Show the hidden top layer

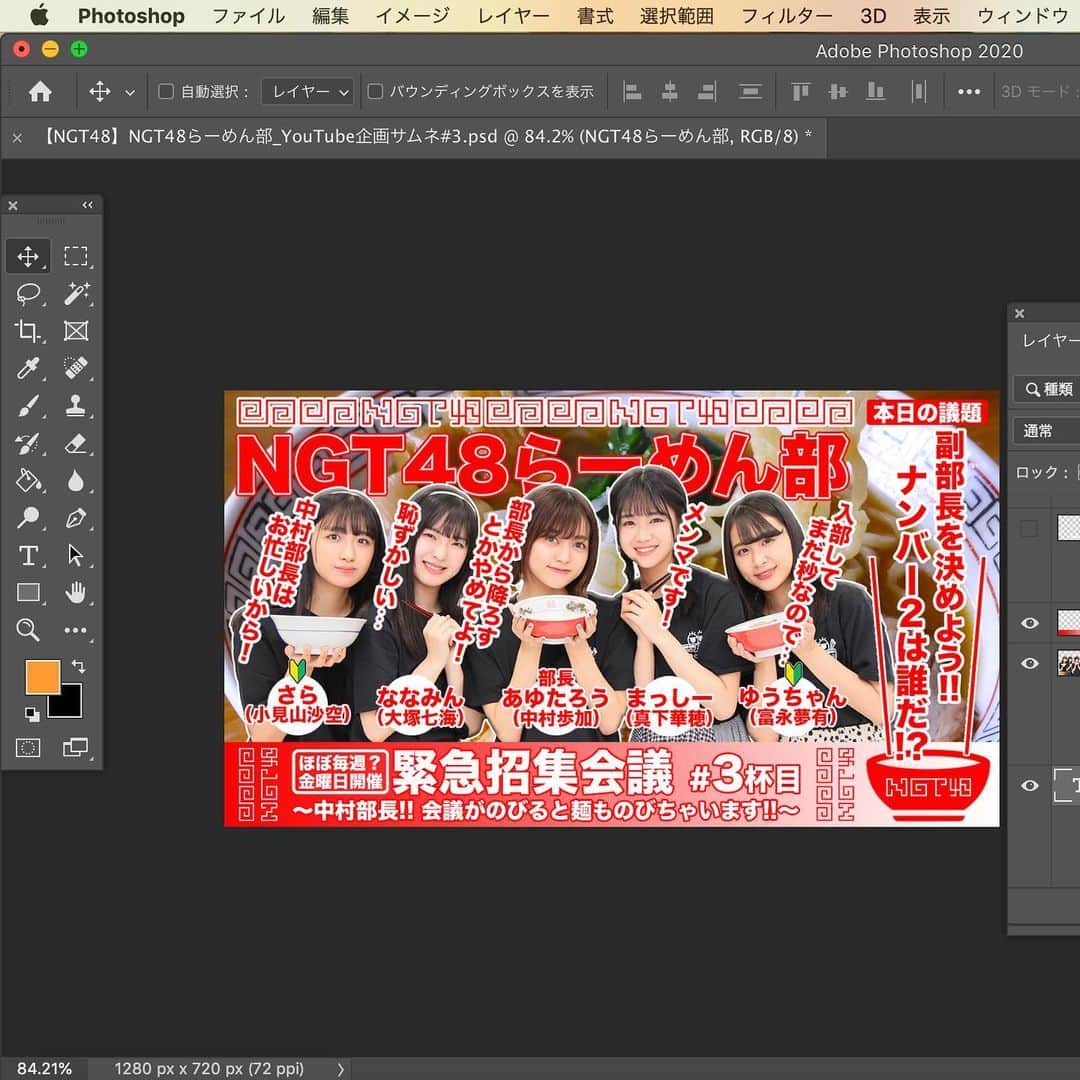1029,528
